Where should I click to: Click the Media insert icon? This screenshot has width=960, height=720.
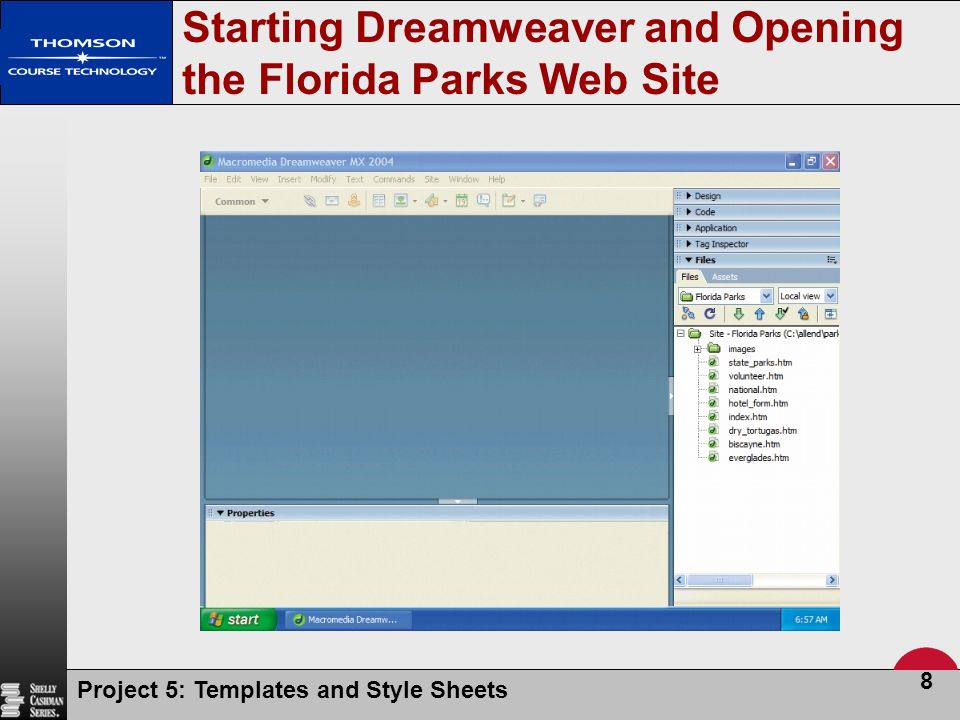click(432, 201)
